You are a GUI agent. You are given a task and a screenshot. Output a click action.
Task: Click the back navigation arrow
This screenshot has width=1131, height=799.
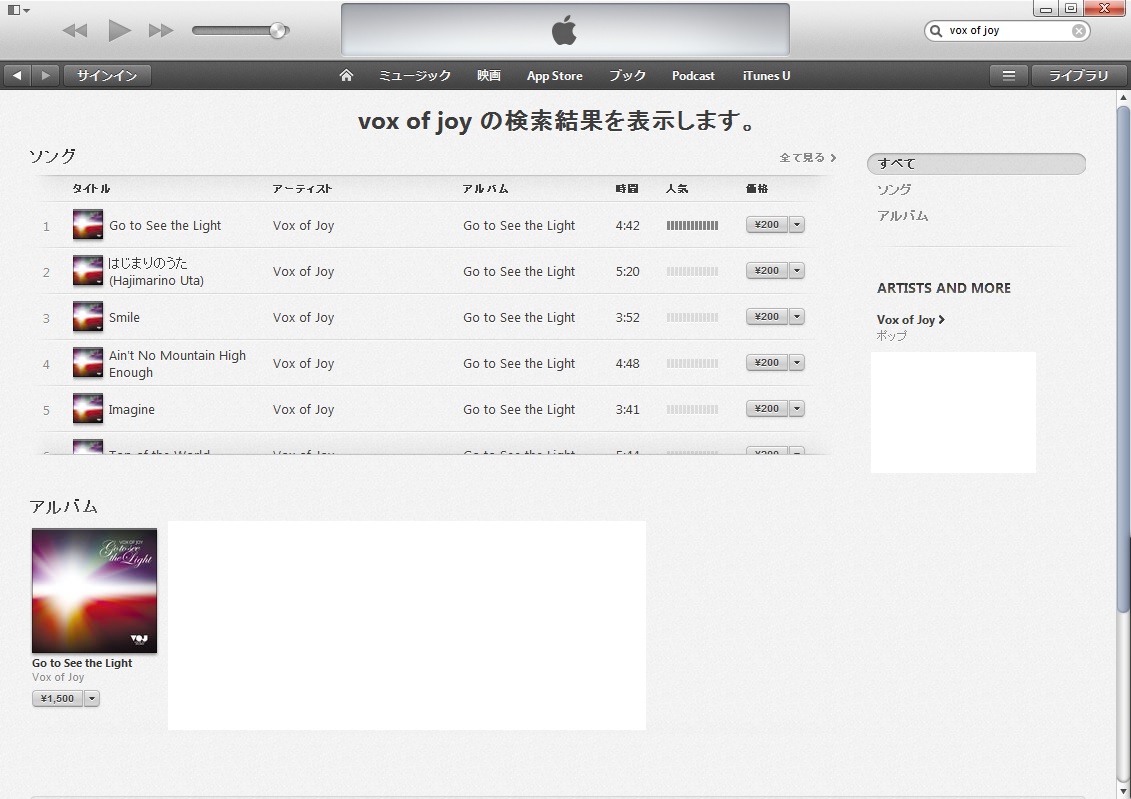[17, 76]
